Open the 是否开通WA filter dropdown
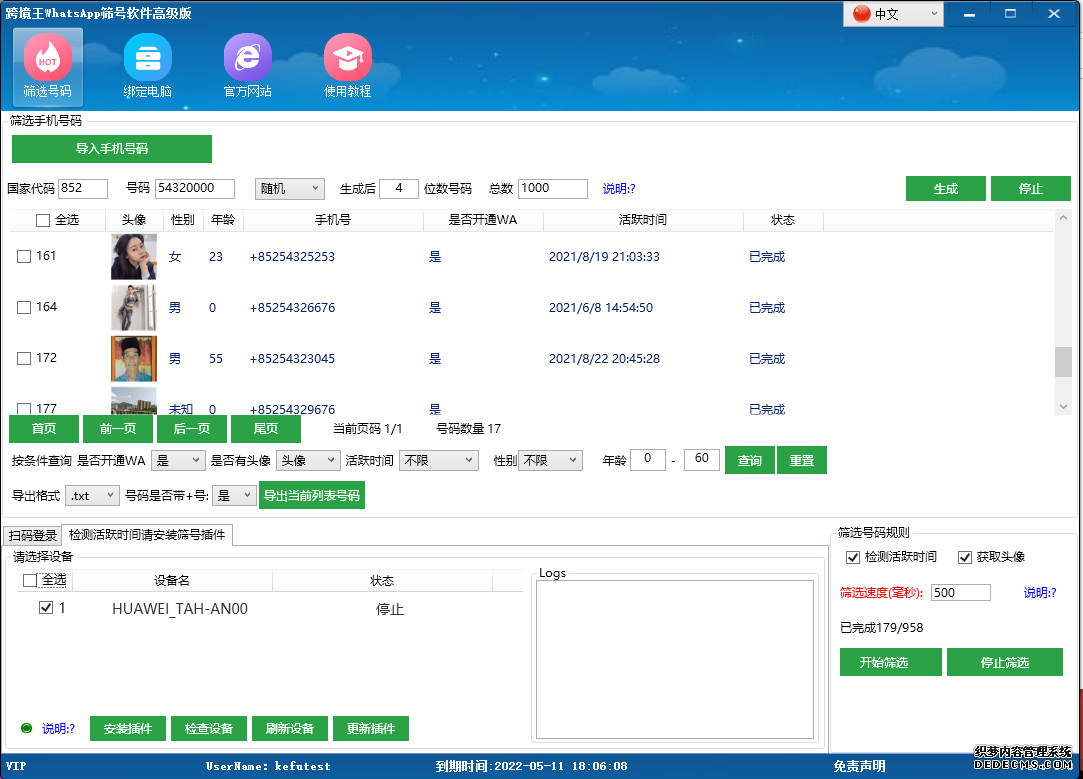This screenshot has height=779, width=1083. (x=178, y=461)
